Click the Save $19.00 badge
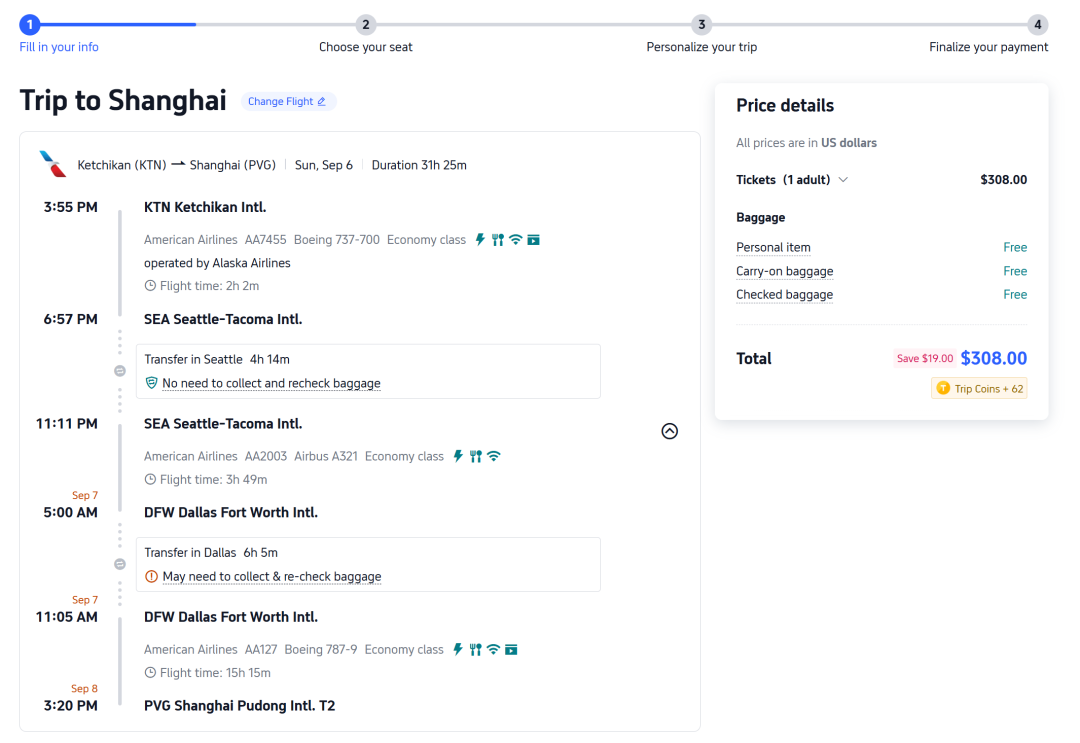The width and height of the screenshot is (1080, 743). [x=925, y=358]
